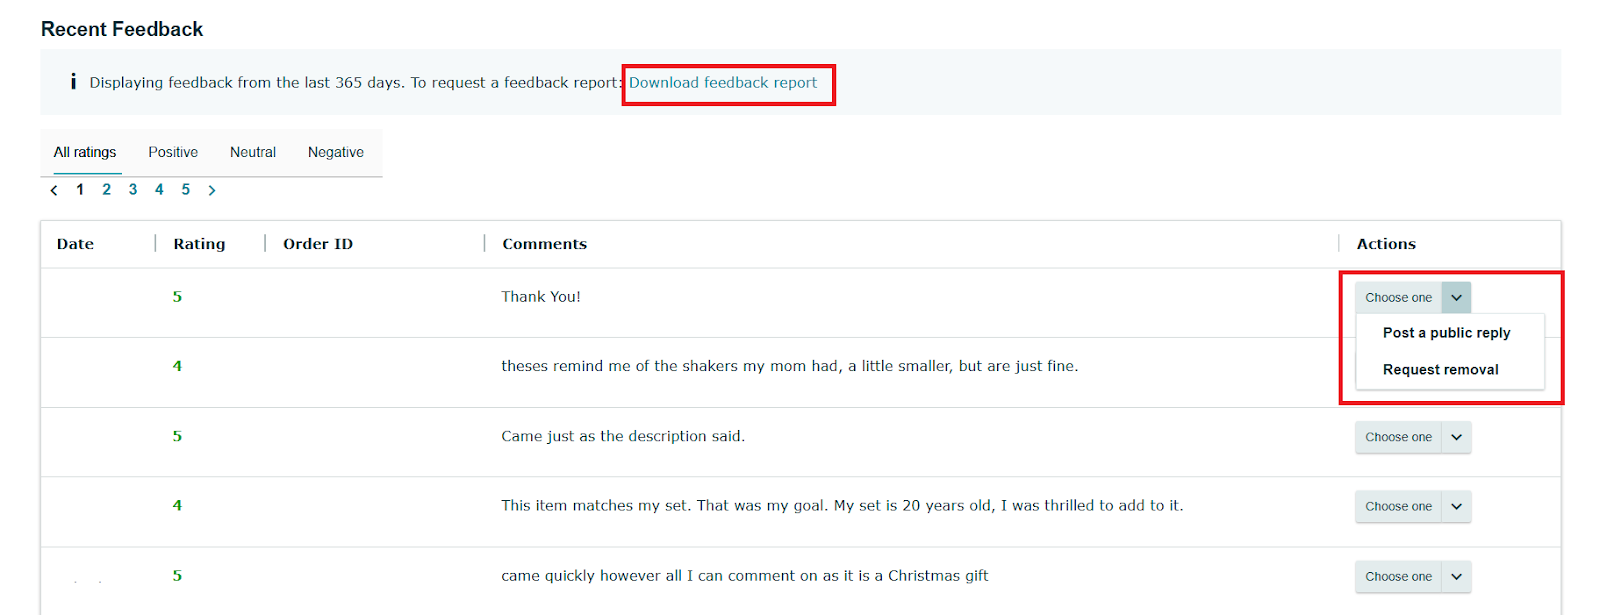Open the Choose one dropdown for the Thank You feedback
This screenshot has height=615, width=1600.
pos(1398,297)
